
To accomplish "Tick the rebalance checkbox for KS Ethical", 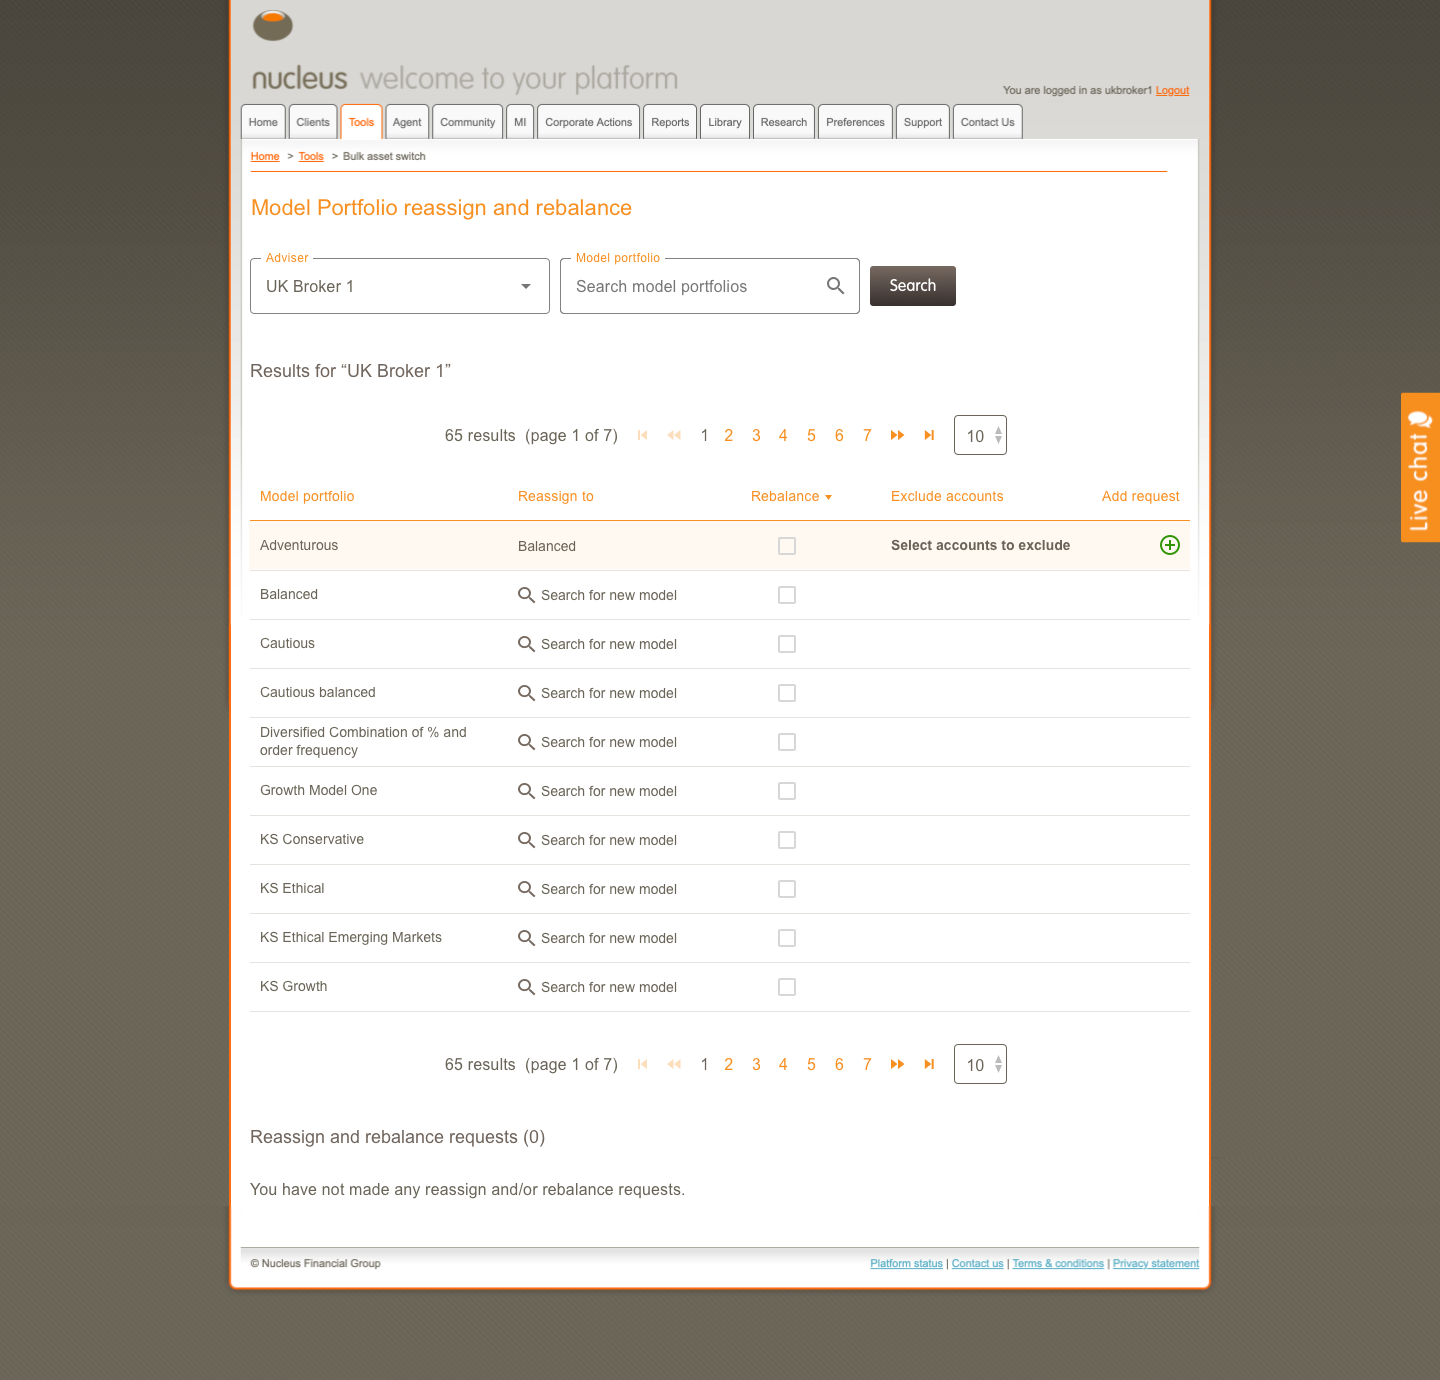I will [787, 889].
